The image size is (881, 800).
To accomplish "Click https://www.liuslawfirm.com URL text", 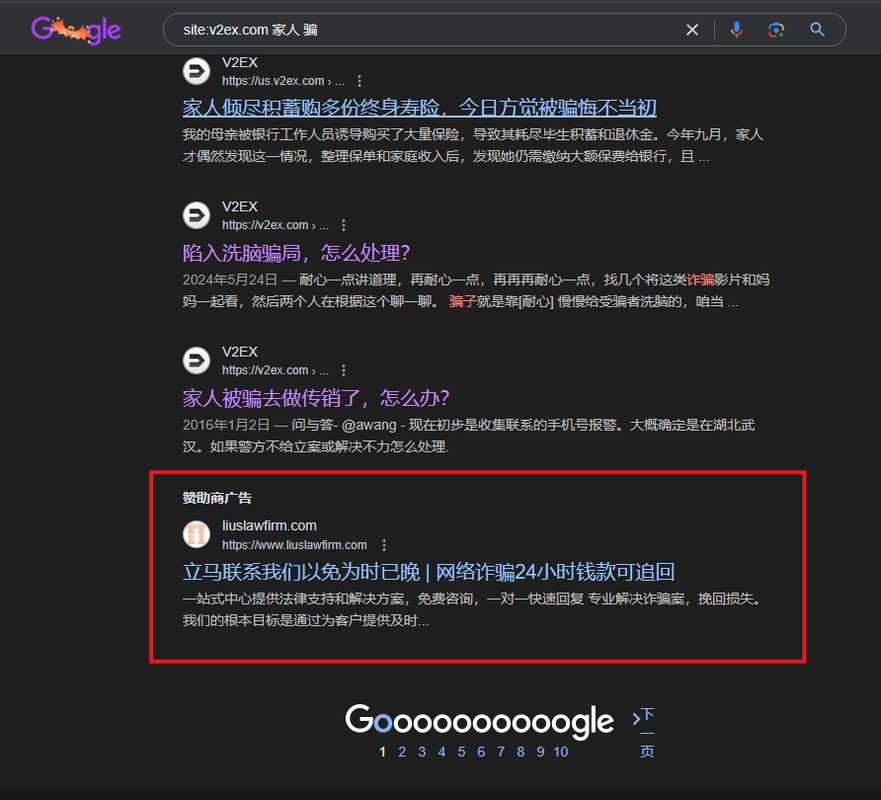I will pos(294,545).
